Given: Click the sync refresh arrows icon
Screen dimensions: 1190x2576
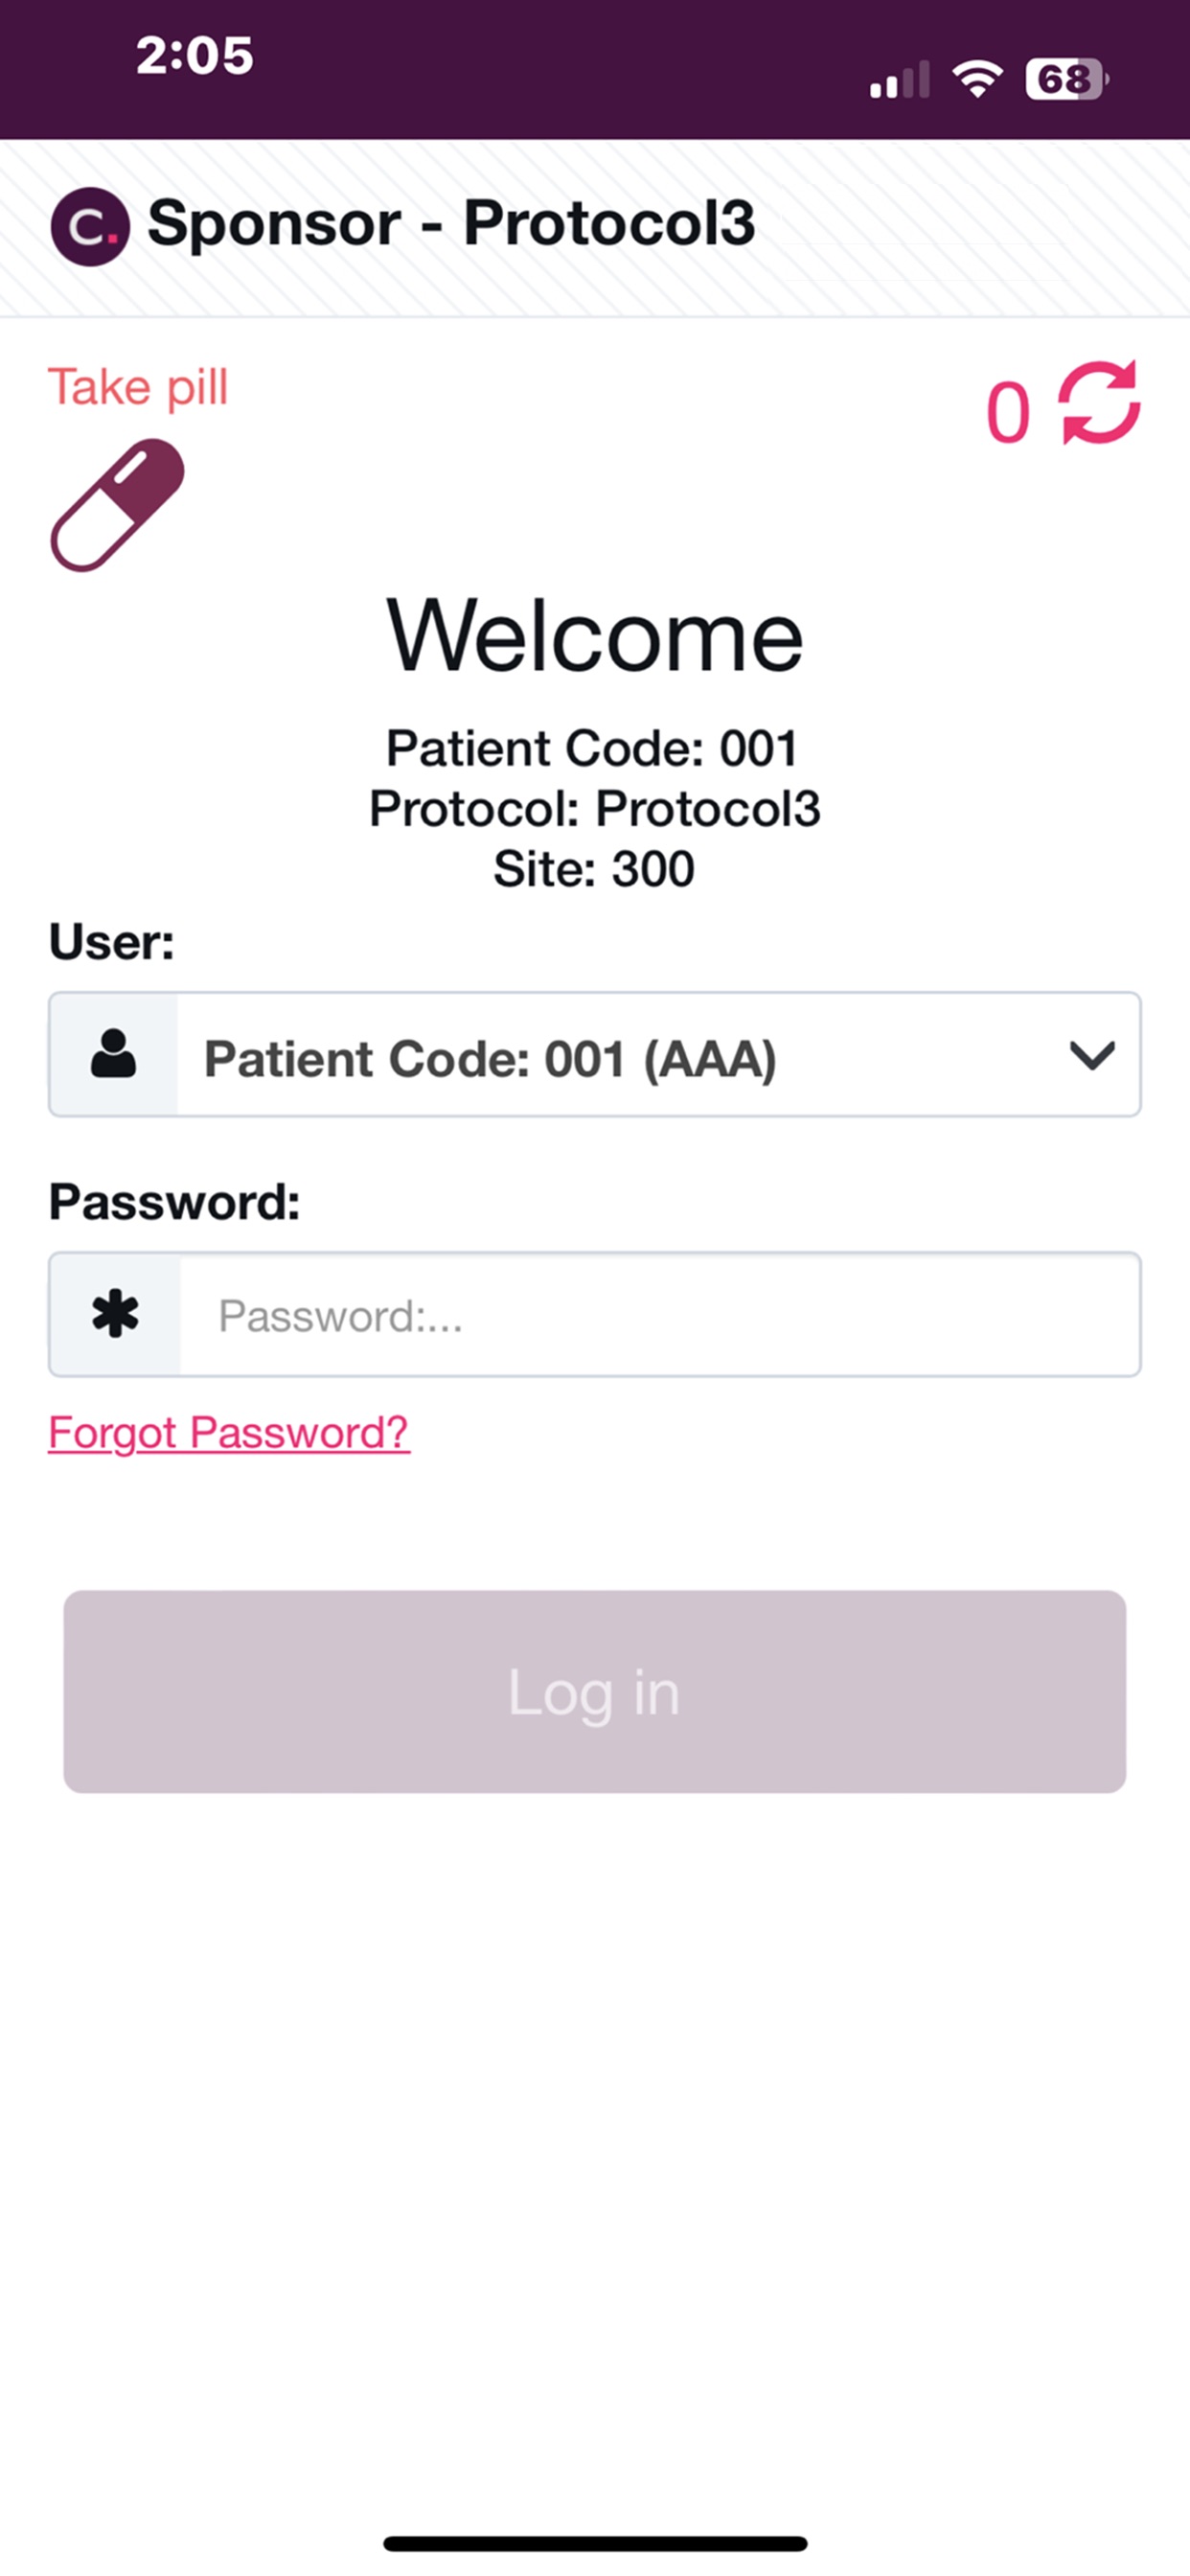Looking at the screenshot, I should [1100, 402].
